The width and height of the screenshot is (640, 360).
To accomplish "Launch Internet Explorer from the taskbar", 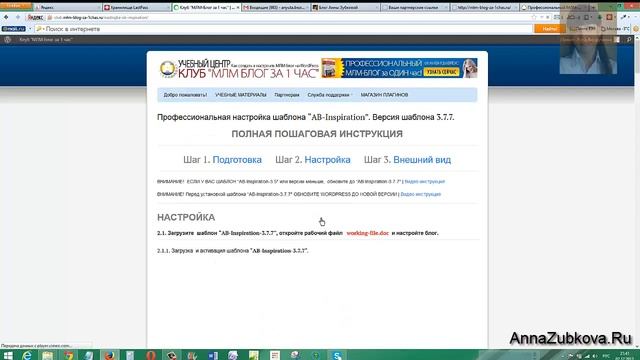I will 27,356.
